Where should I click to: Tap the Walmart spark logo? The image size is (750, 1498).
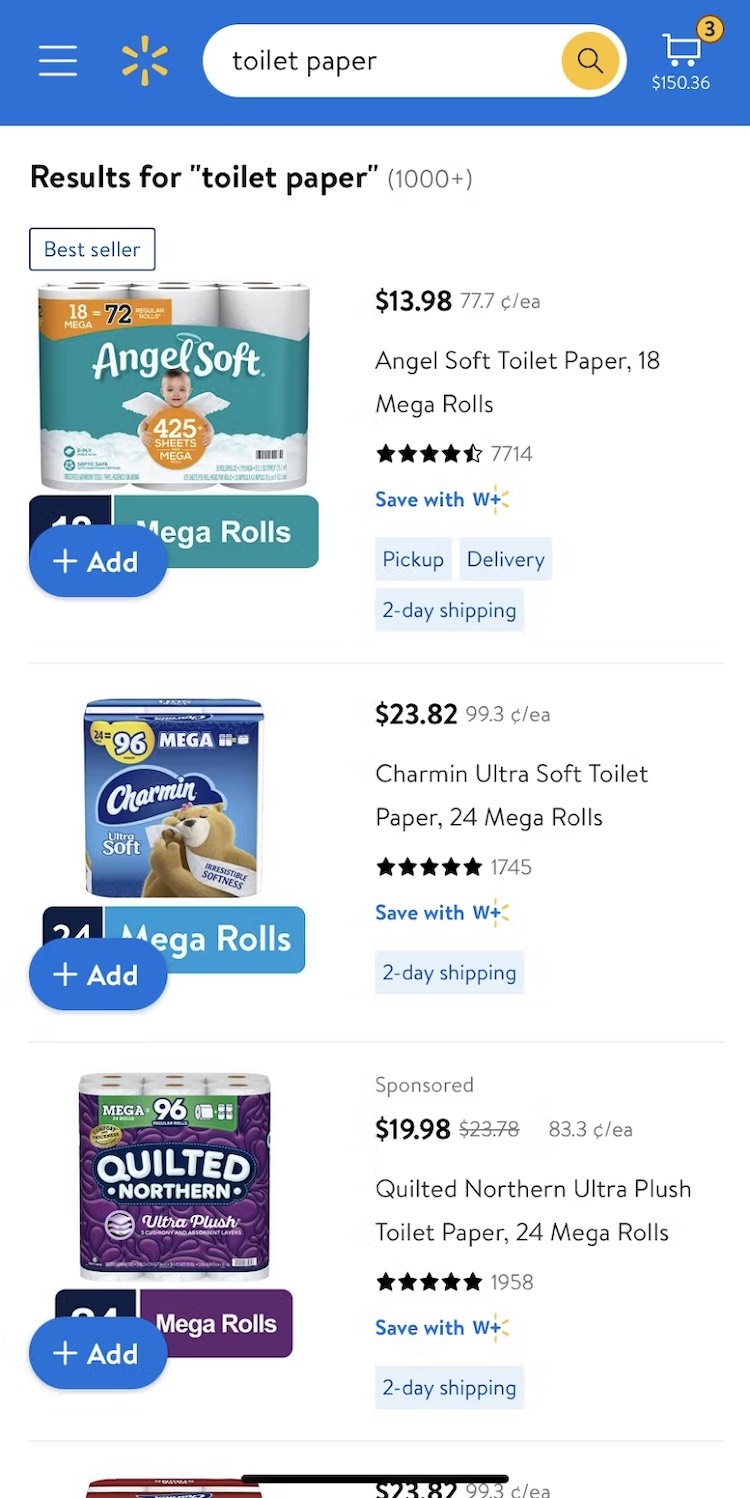(x=145, y=61)
